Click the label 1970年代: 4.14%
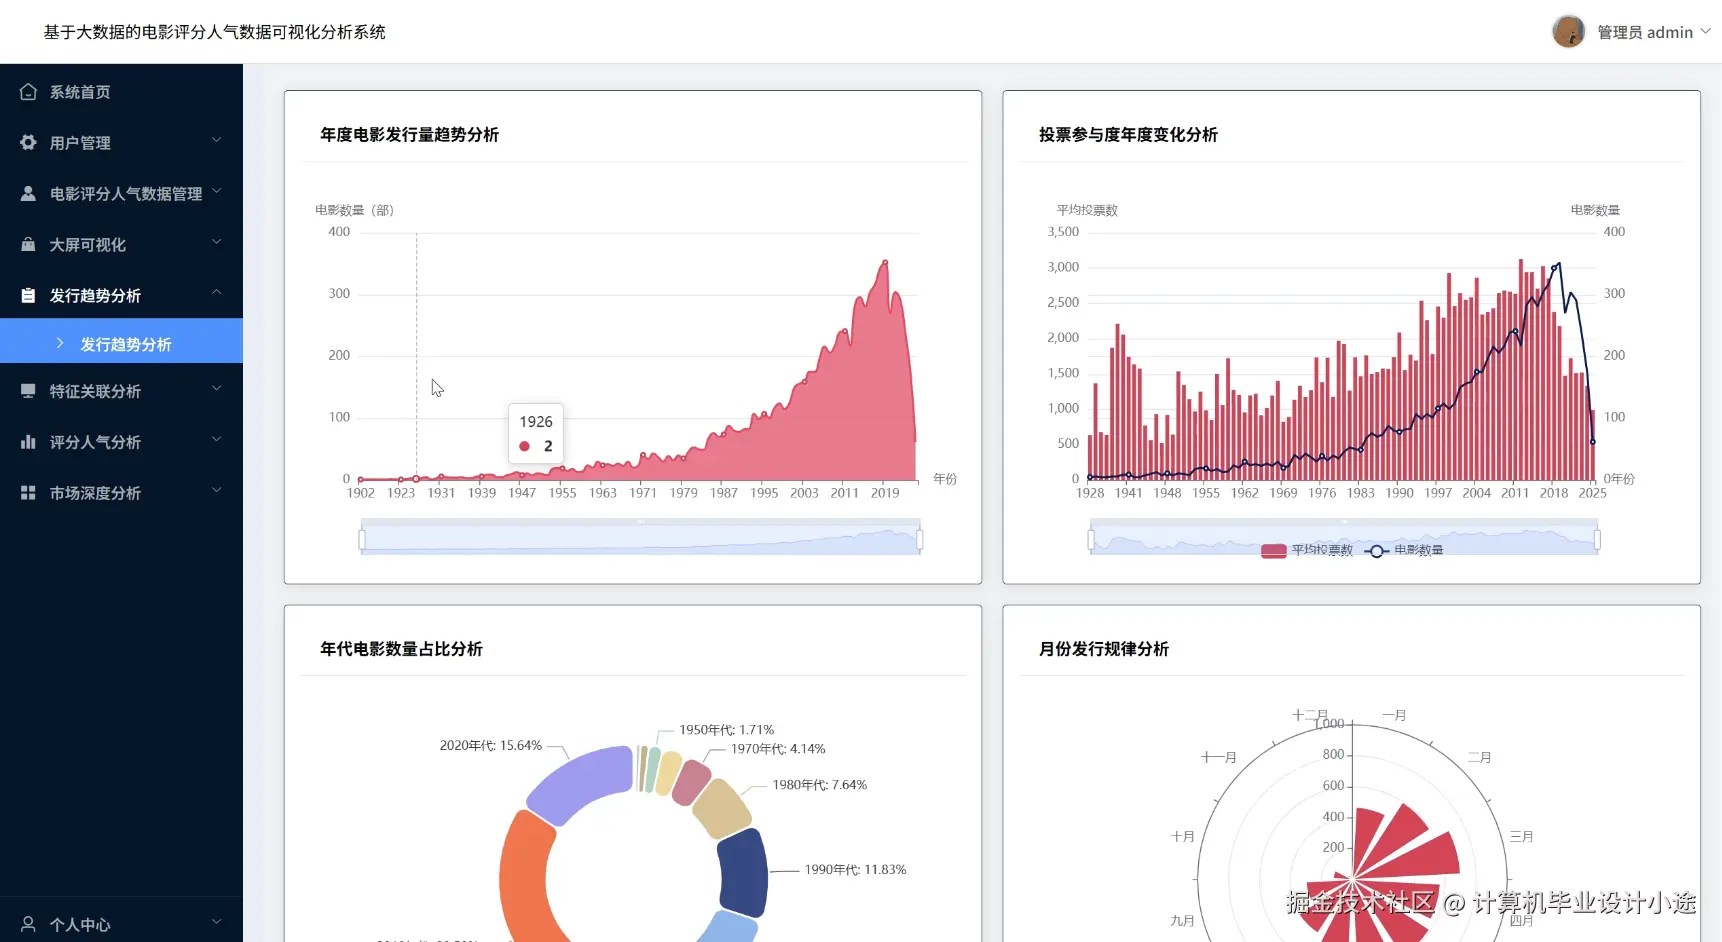This screenshot has height=942, width=1722. tap(778, 749)
